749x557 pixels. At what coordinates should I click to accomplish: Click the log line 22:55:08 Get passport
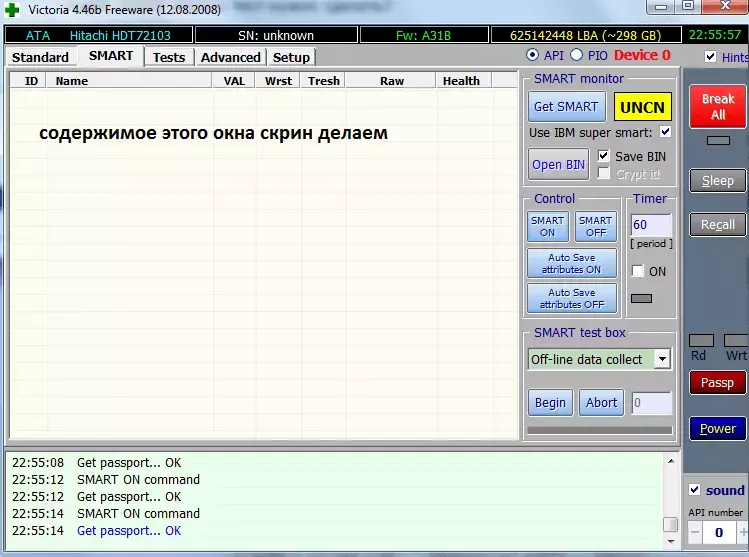click(x=97, y=462)
